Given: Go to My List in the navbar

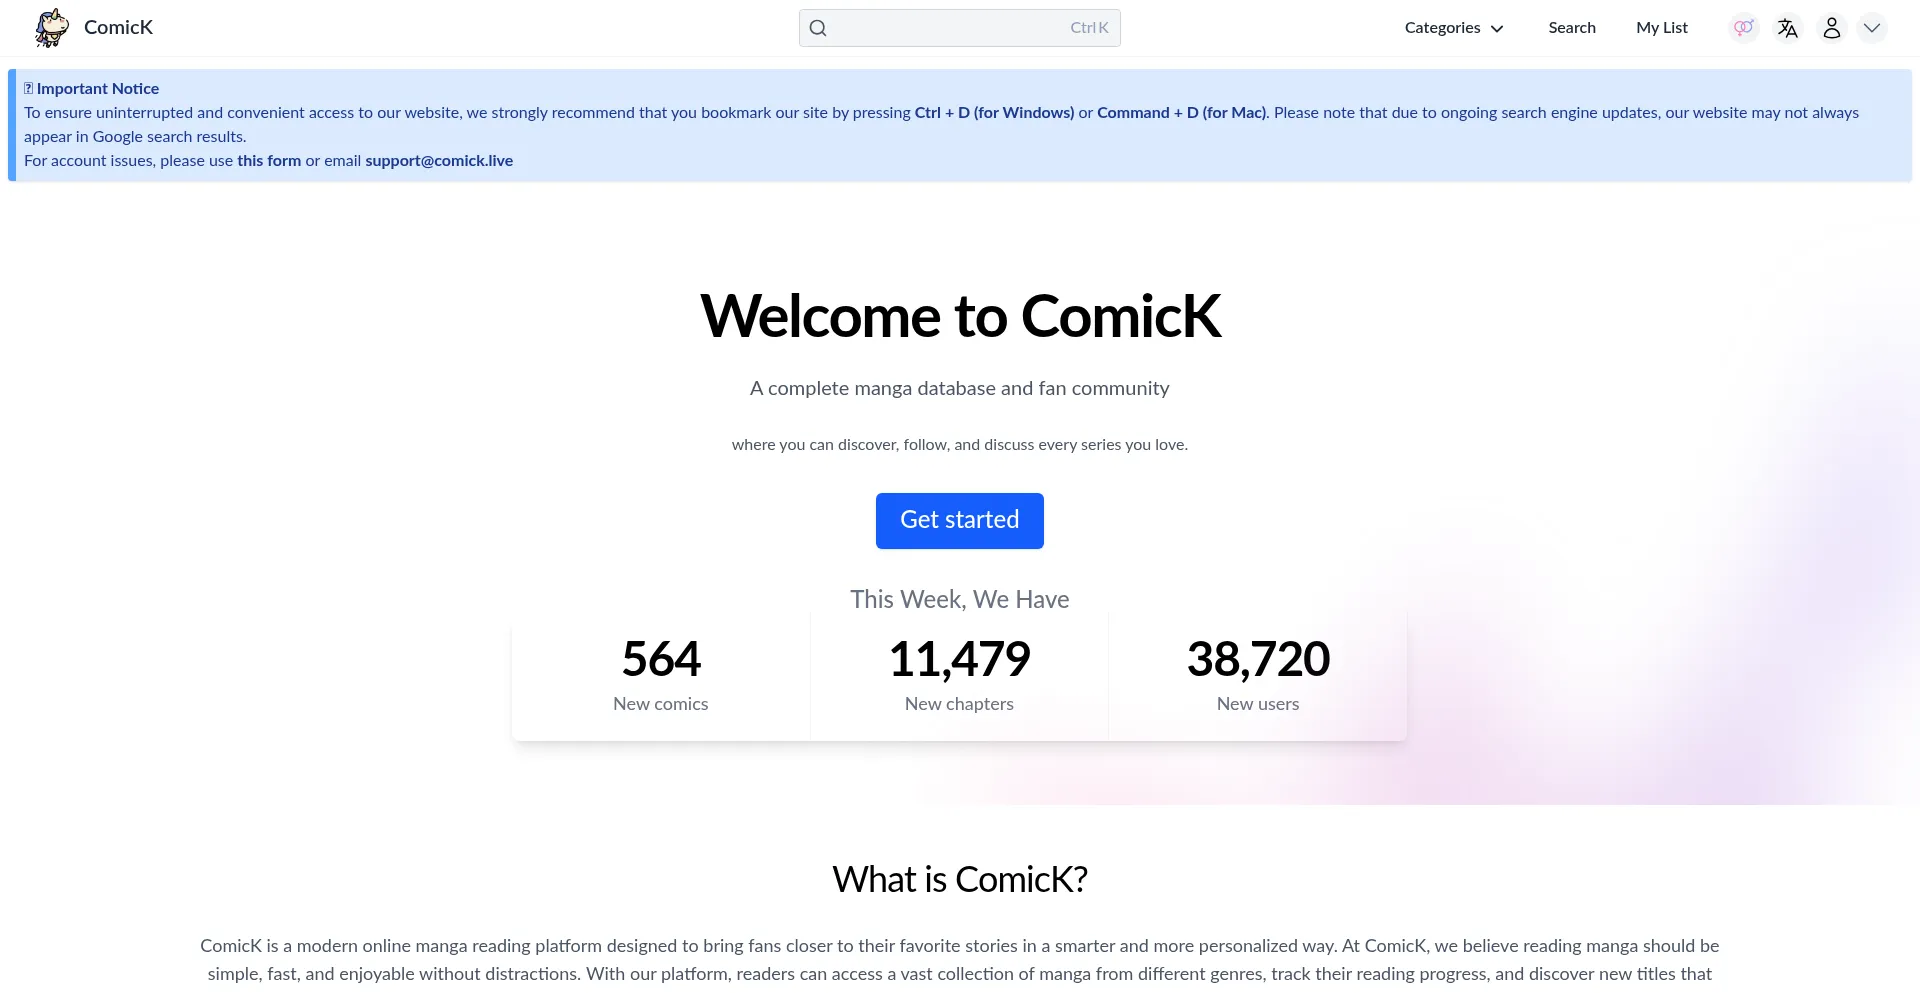Looking at the screenshot, I should (x=1662, y=28).
